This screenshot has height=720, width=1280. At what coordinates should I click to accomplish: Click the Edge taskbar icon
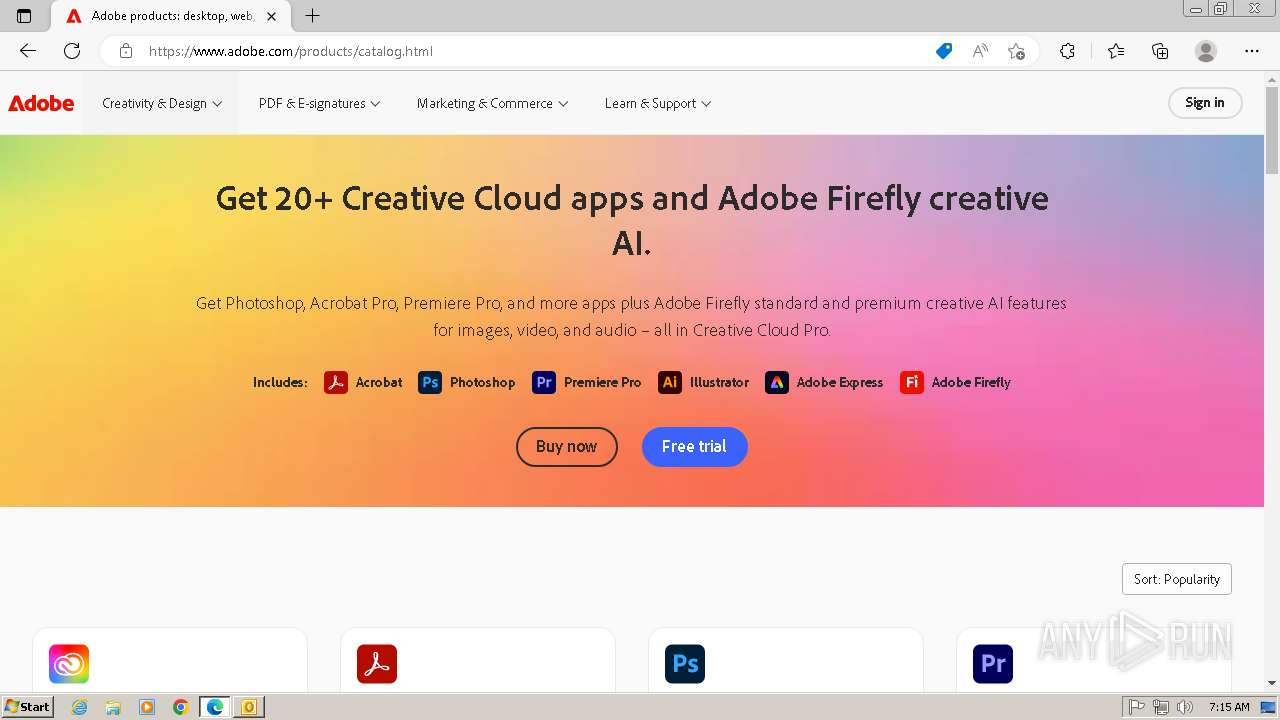(x=215, y=707)
